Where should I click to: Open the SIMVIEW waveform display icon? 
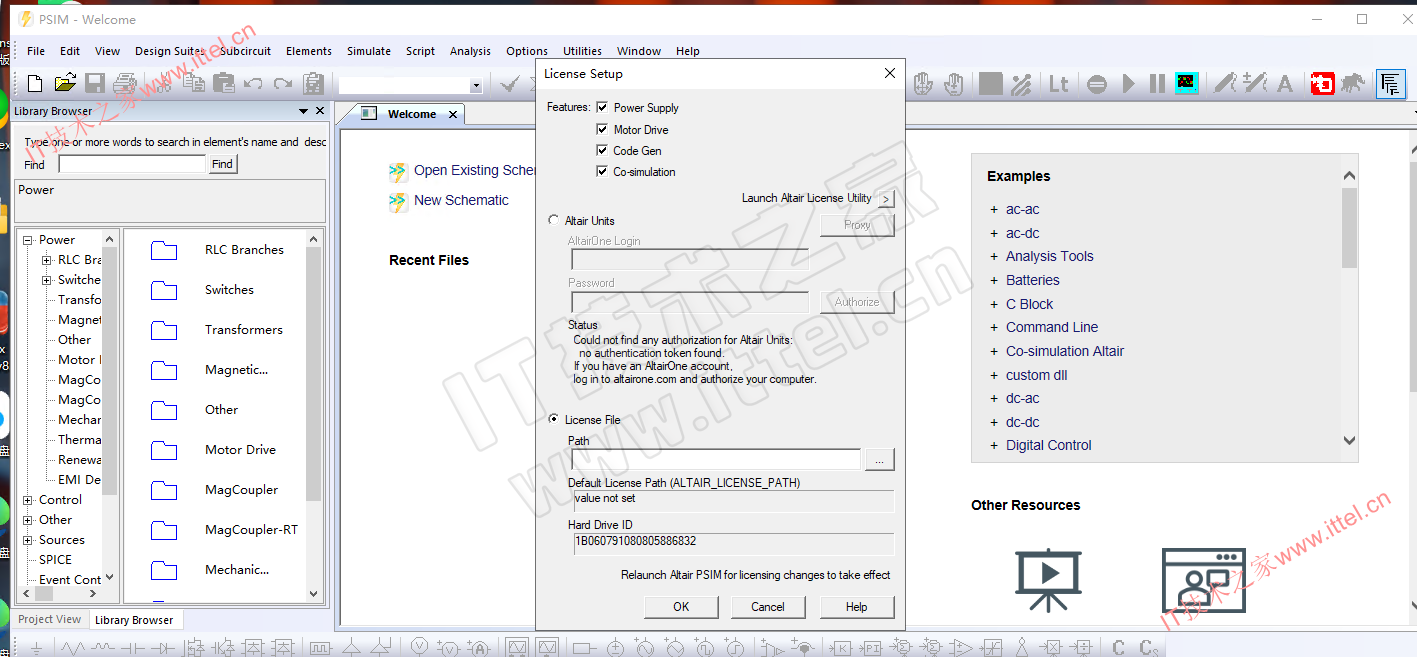point(1187,84)
